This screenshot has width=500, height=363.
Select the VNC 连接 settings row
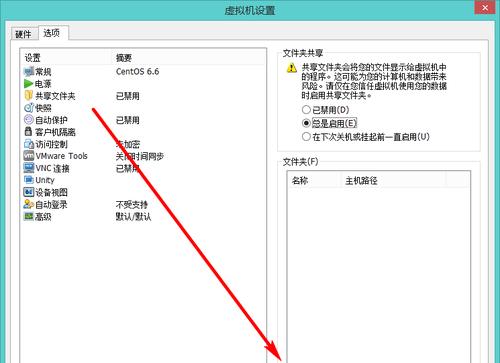point(143,168)
